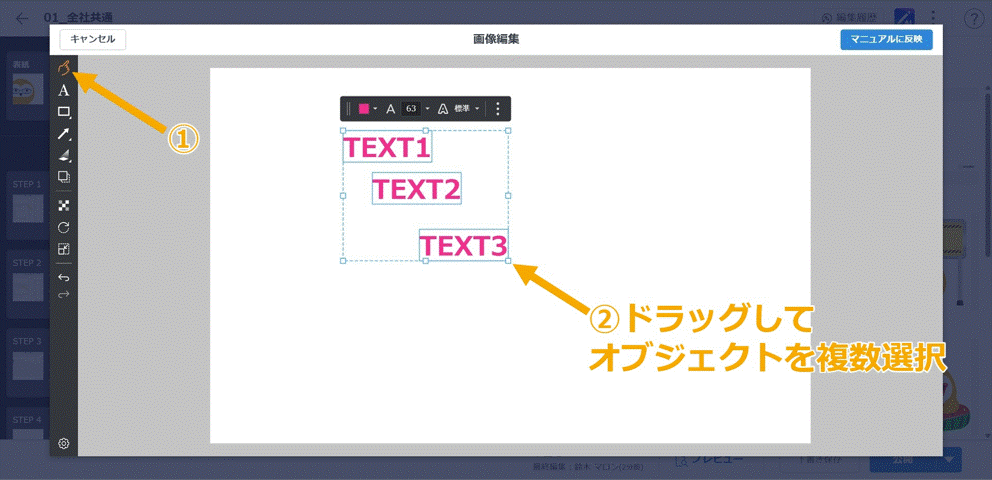
Task: Redo the undone edit
Action: 63,295
